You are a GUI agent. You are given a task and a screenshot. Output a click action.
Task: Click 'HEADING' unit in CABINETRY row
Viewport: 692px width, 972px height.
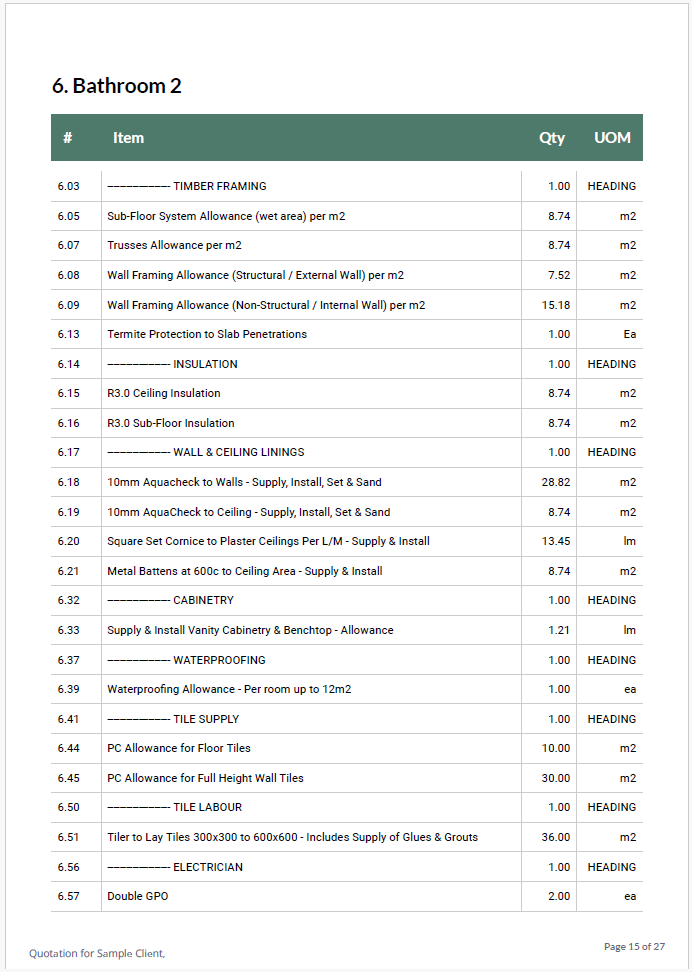[x=611, y=600]
